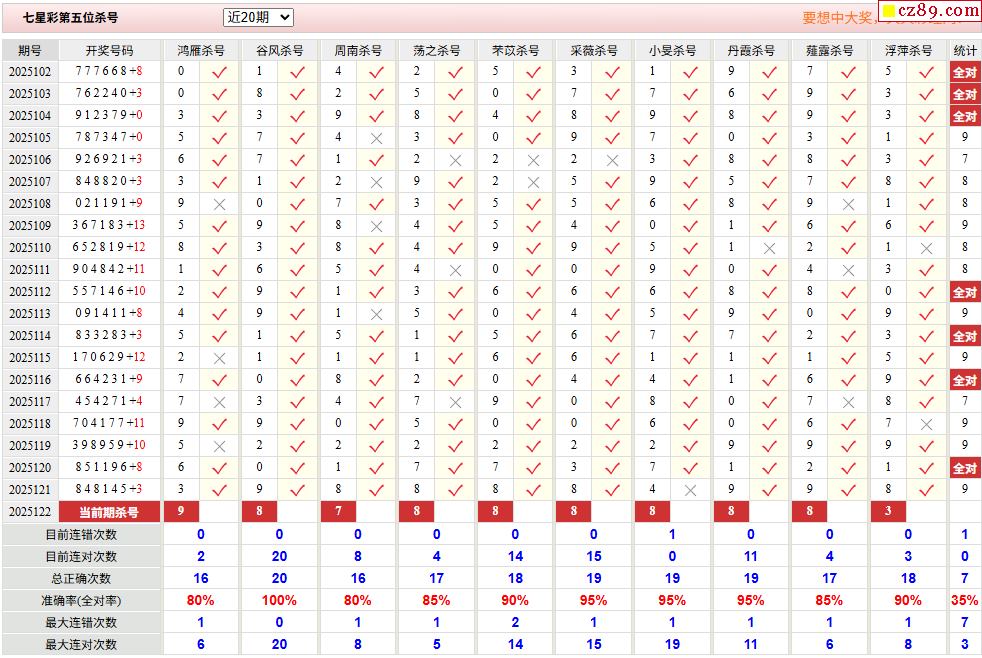Click the check mark for 芣苡杀号 in row 2025113
The image size is (982, 658).
pos(534,314)
